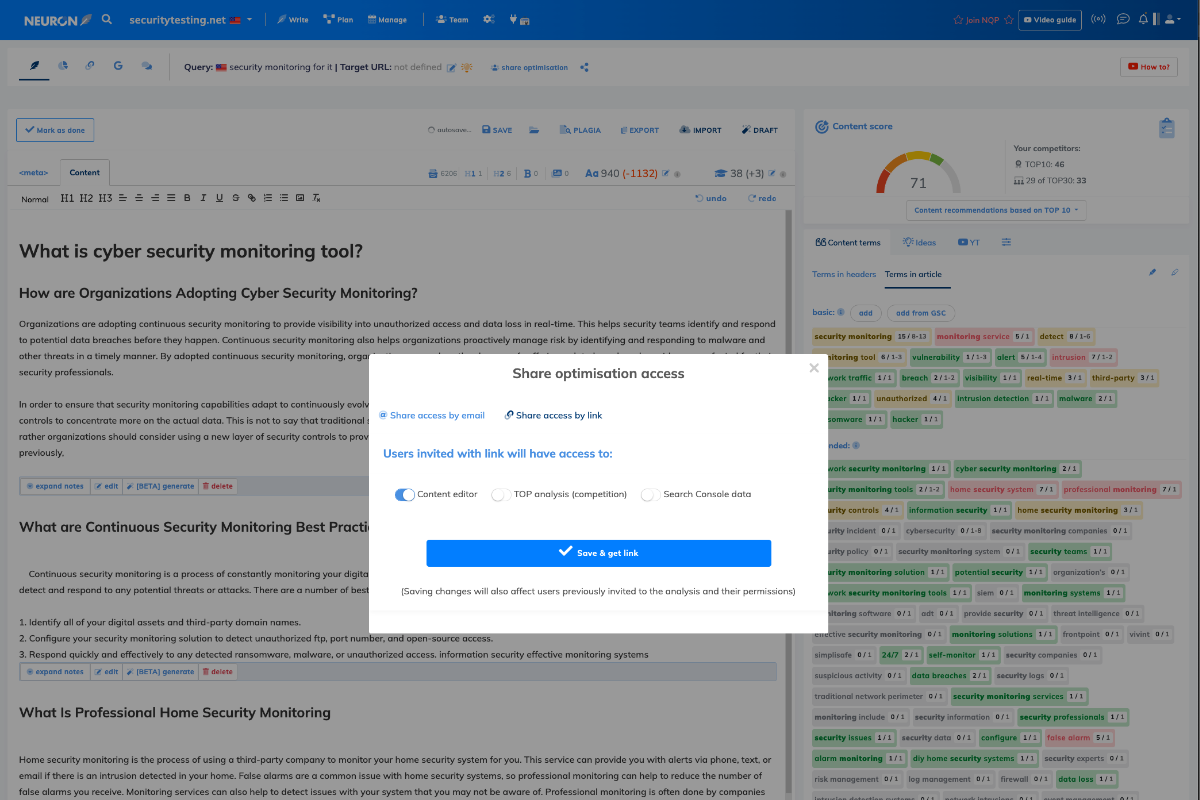This screenshot has height=800, width=1200.
Task: Open the How to? video button
Action: [x=1148, y=67]
